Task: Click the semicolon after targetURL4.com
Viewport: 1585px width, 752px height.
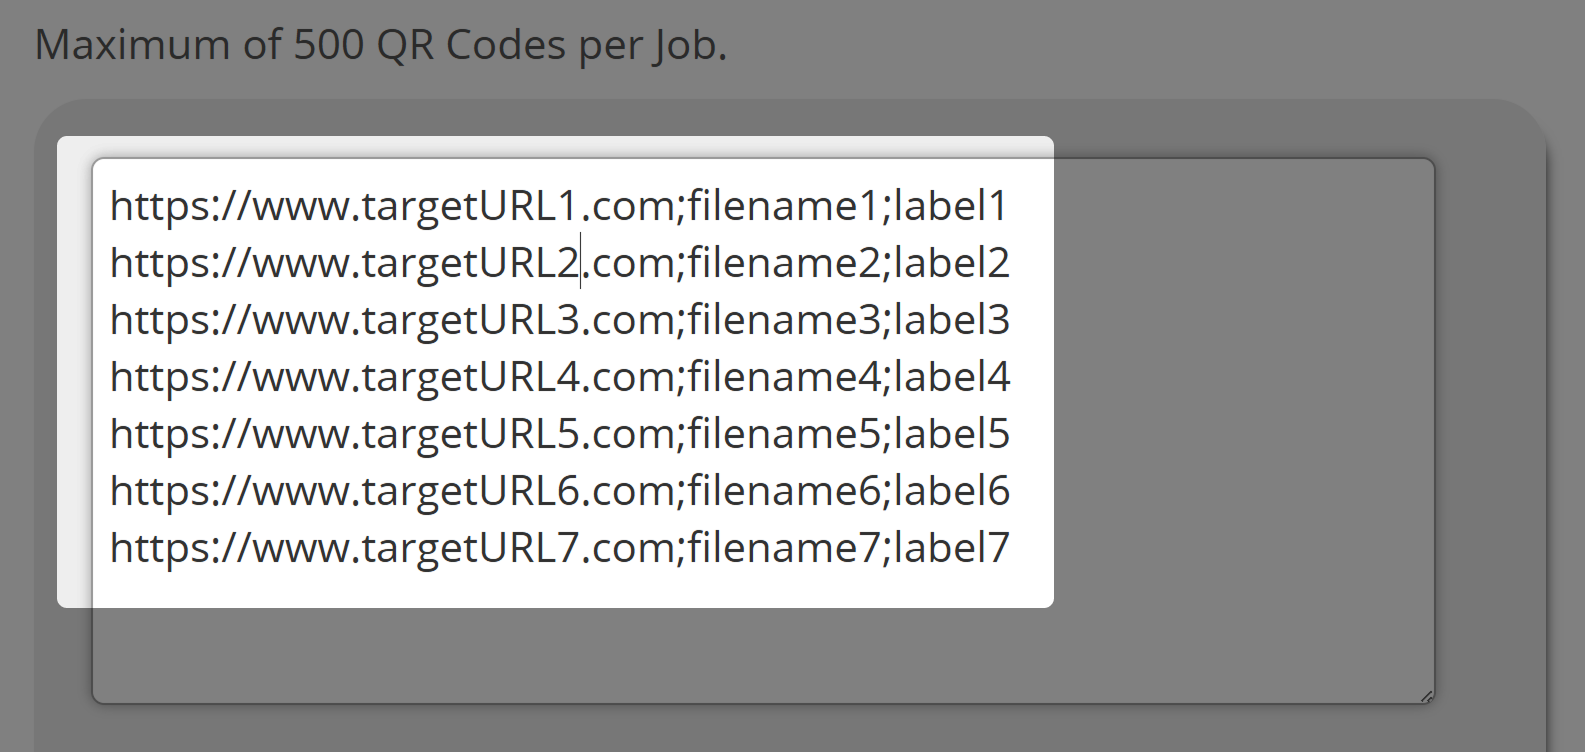Action: [x=680, y=377]
